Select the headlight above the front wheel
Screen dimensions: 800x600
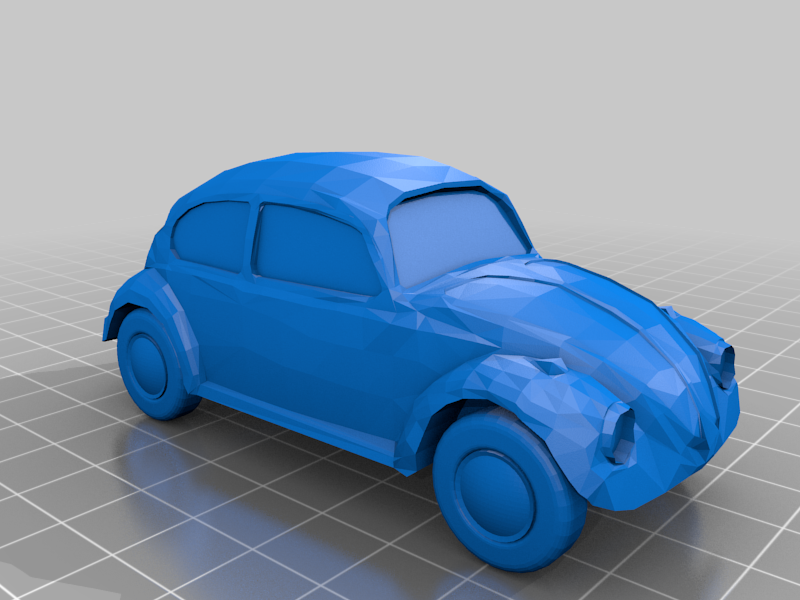pos(617,433)
